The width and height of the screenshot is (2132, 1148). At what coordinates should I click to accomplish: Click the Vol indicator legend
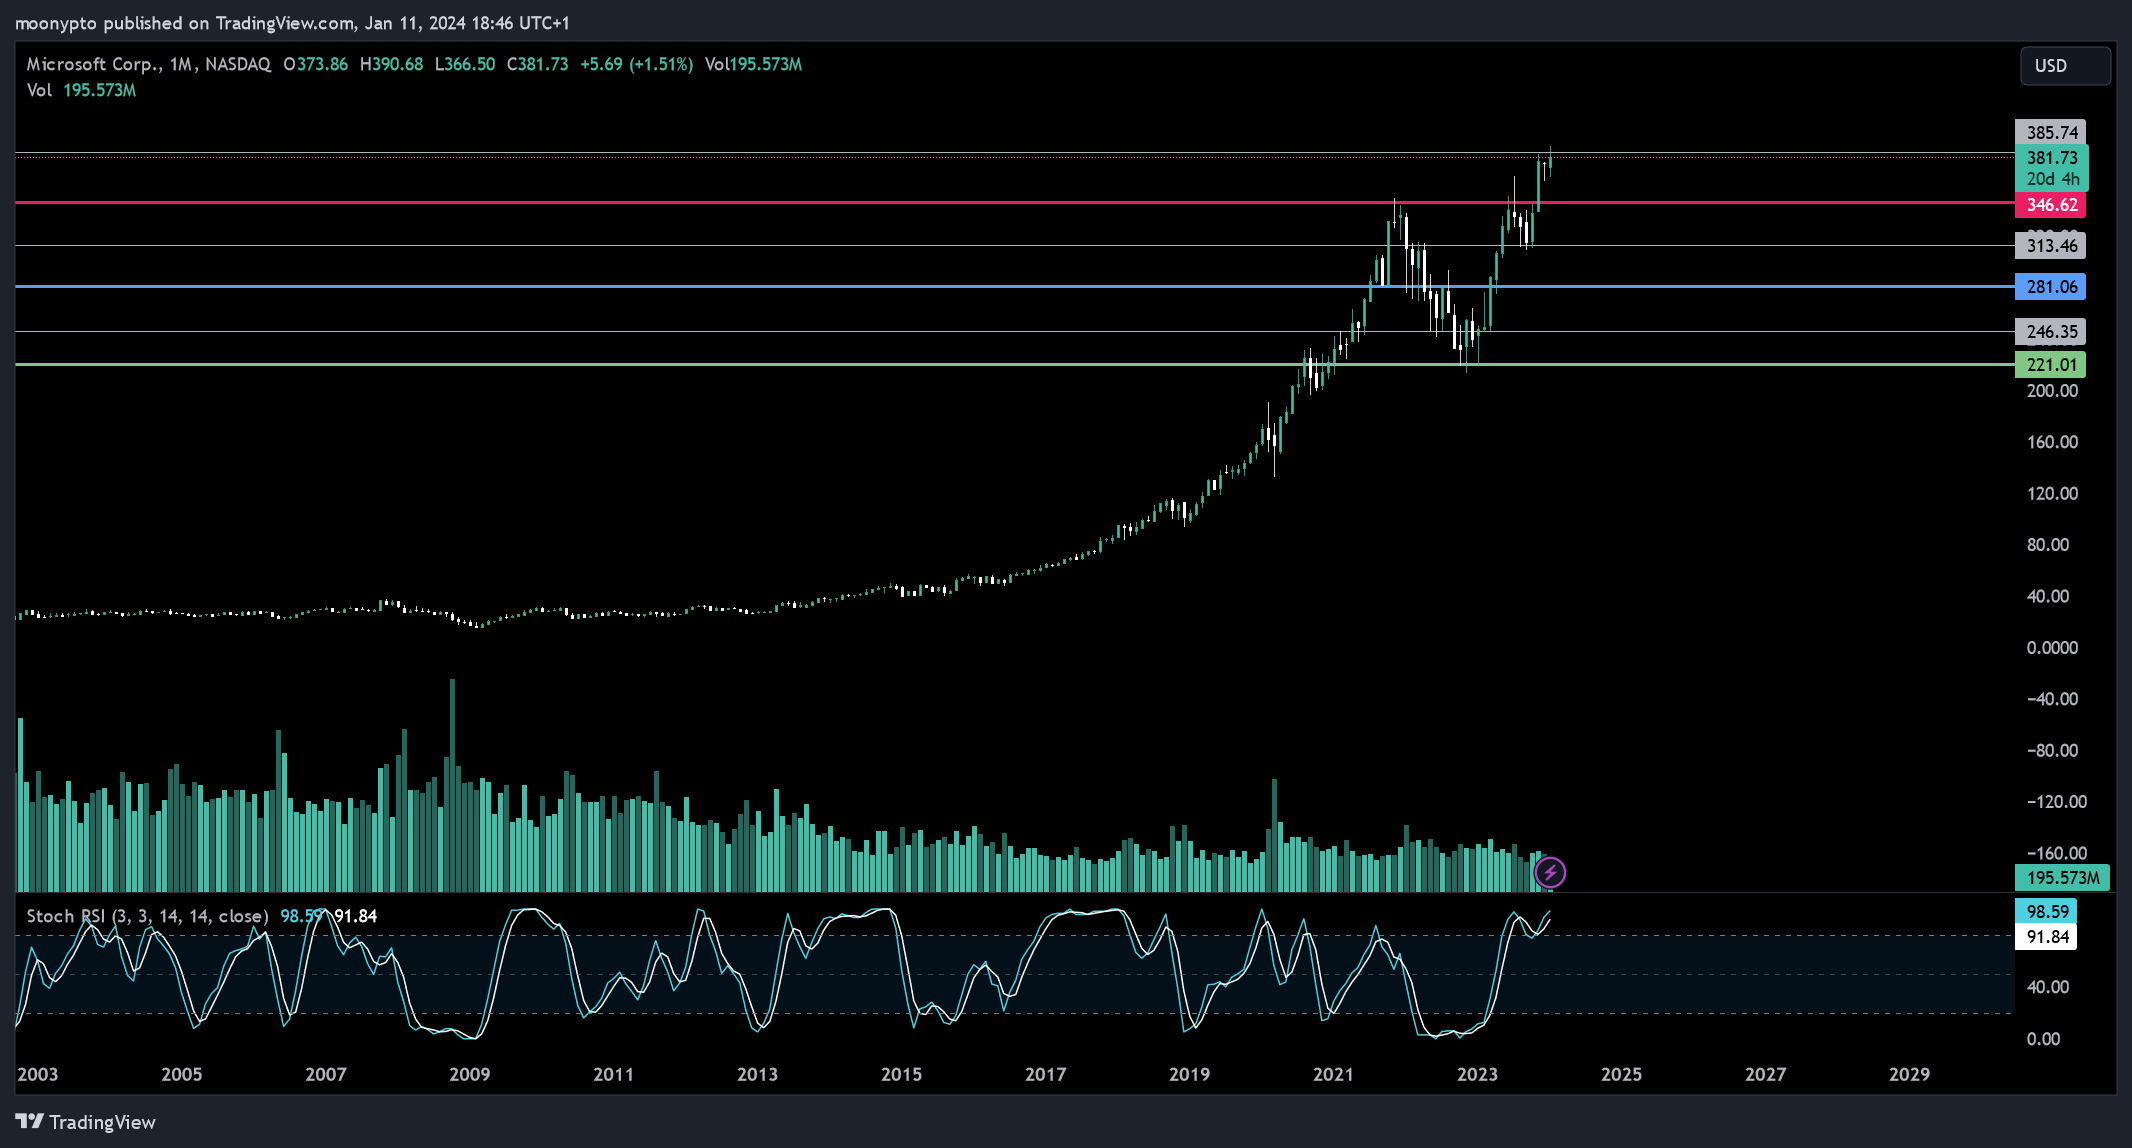pos(81,90)
